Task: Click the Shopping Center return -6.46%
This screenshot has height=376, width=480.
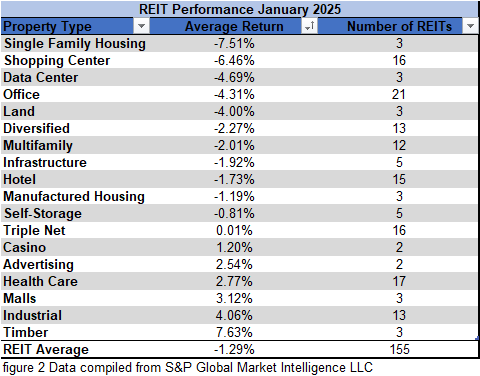Action: pyautogui.click(x=234, y=61)
